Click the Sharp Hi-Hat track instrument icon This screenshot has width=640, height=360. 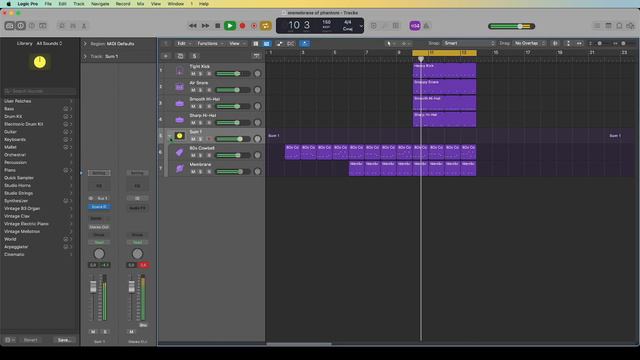(180, 120)
